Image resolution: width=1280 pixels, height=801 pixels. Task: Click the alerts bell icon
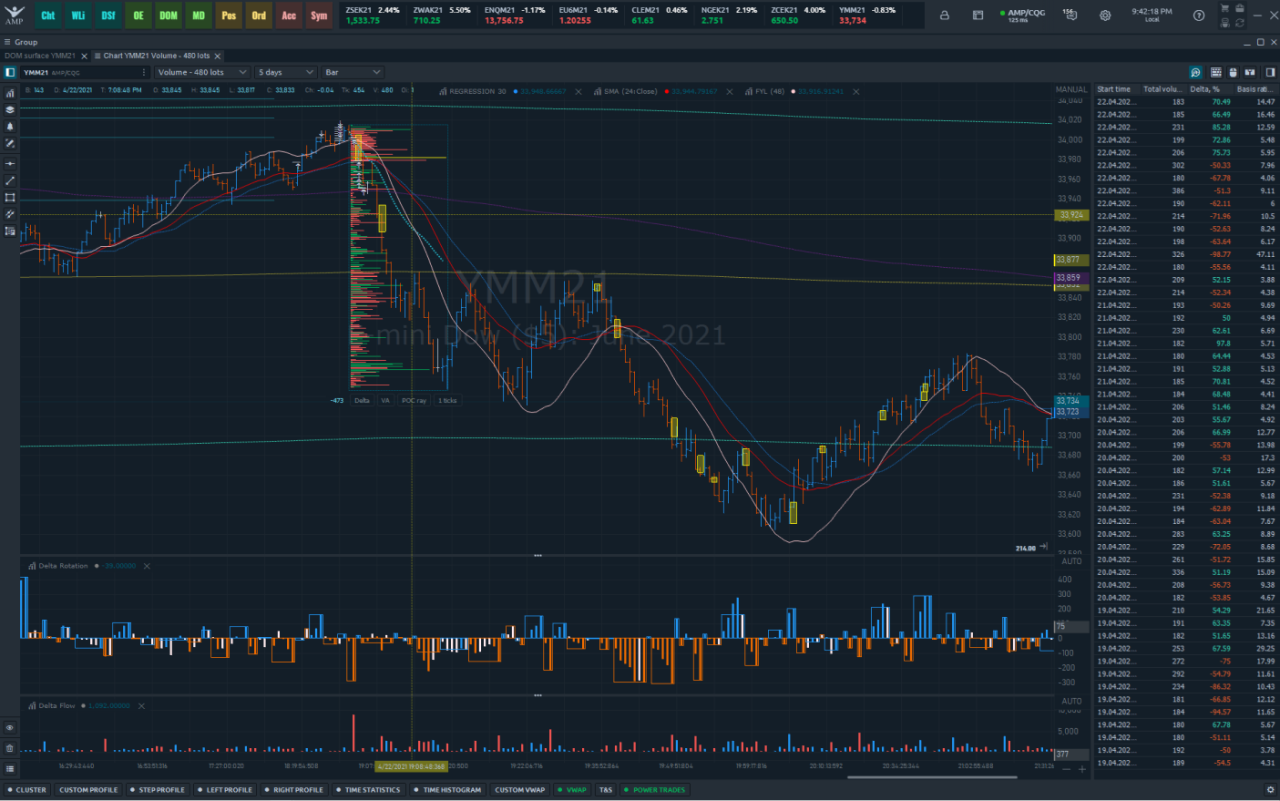tap(10, 127)
